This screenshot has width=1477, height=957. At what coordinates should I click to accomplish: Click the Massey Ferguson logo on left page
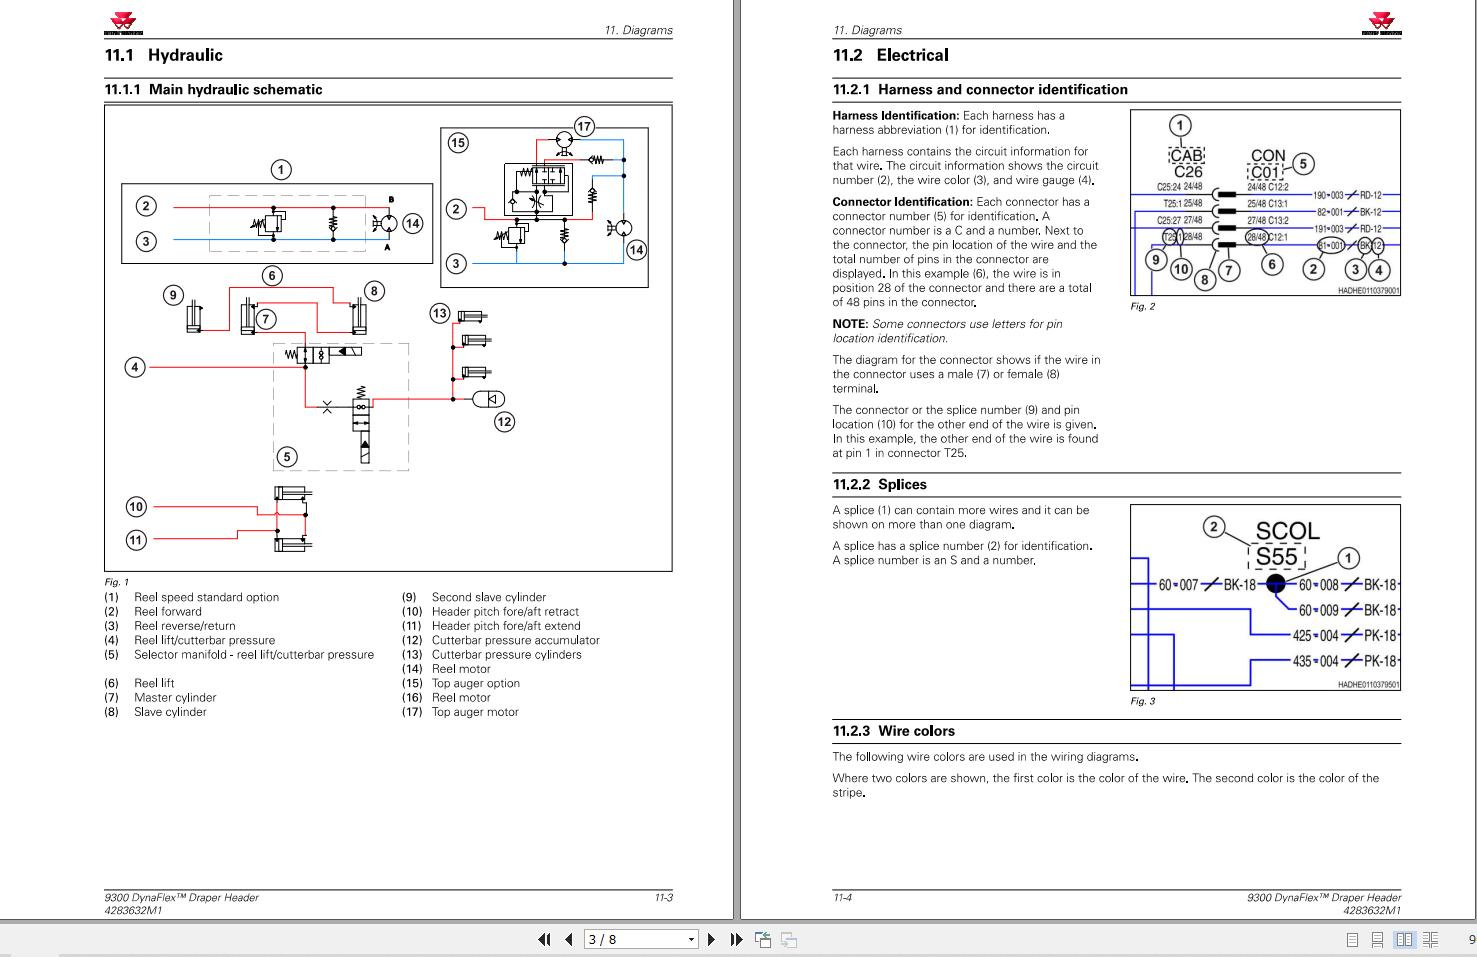coord(123,23)
